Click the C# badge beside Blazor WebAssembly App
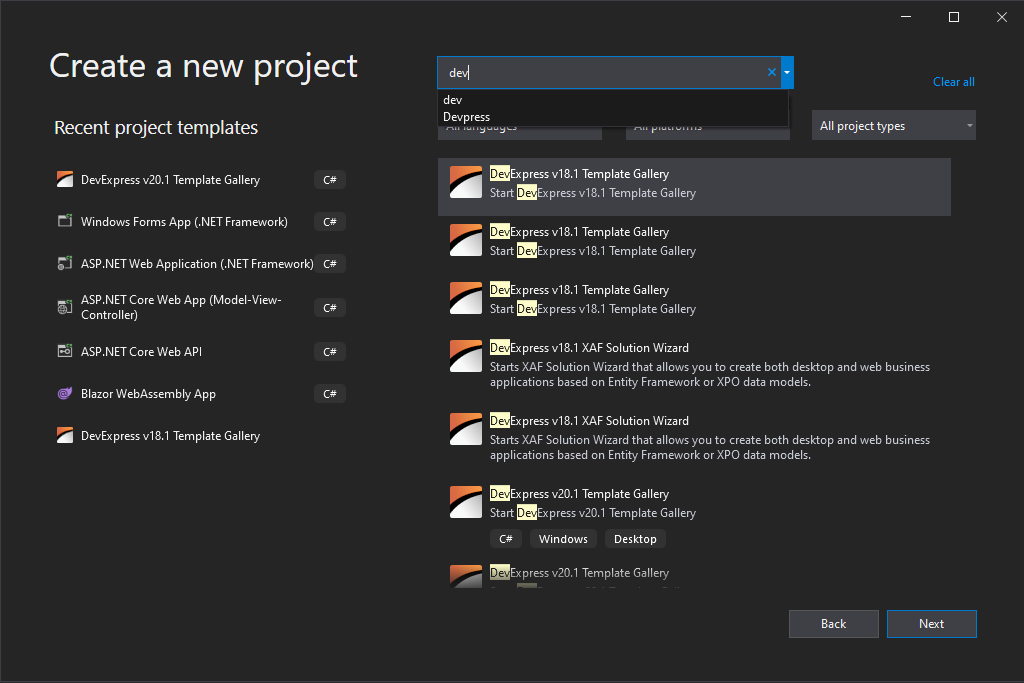 pyautogui.click(x=330, y=394)
